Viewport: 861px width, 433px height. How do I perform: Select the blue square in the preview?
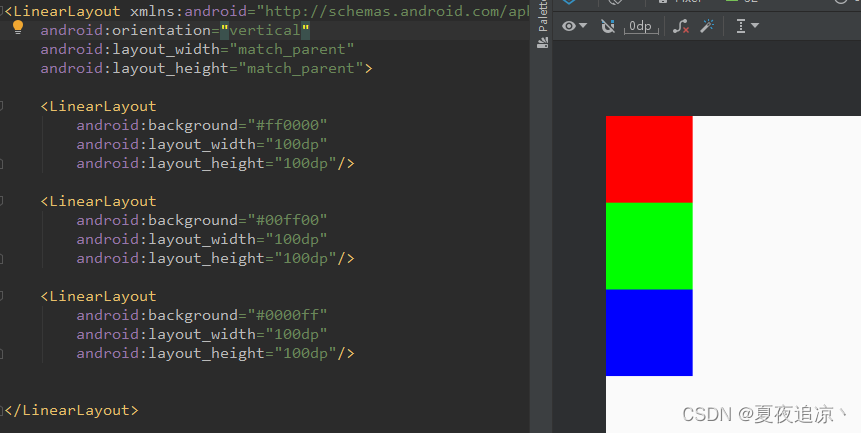pyautogui.click(x=649, y=333)
